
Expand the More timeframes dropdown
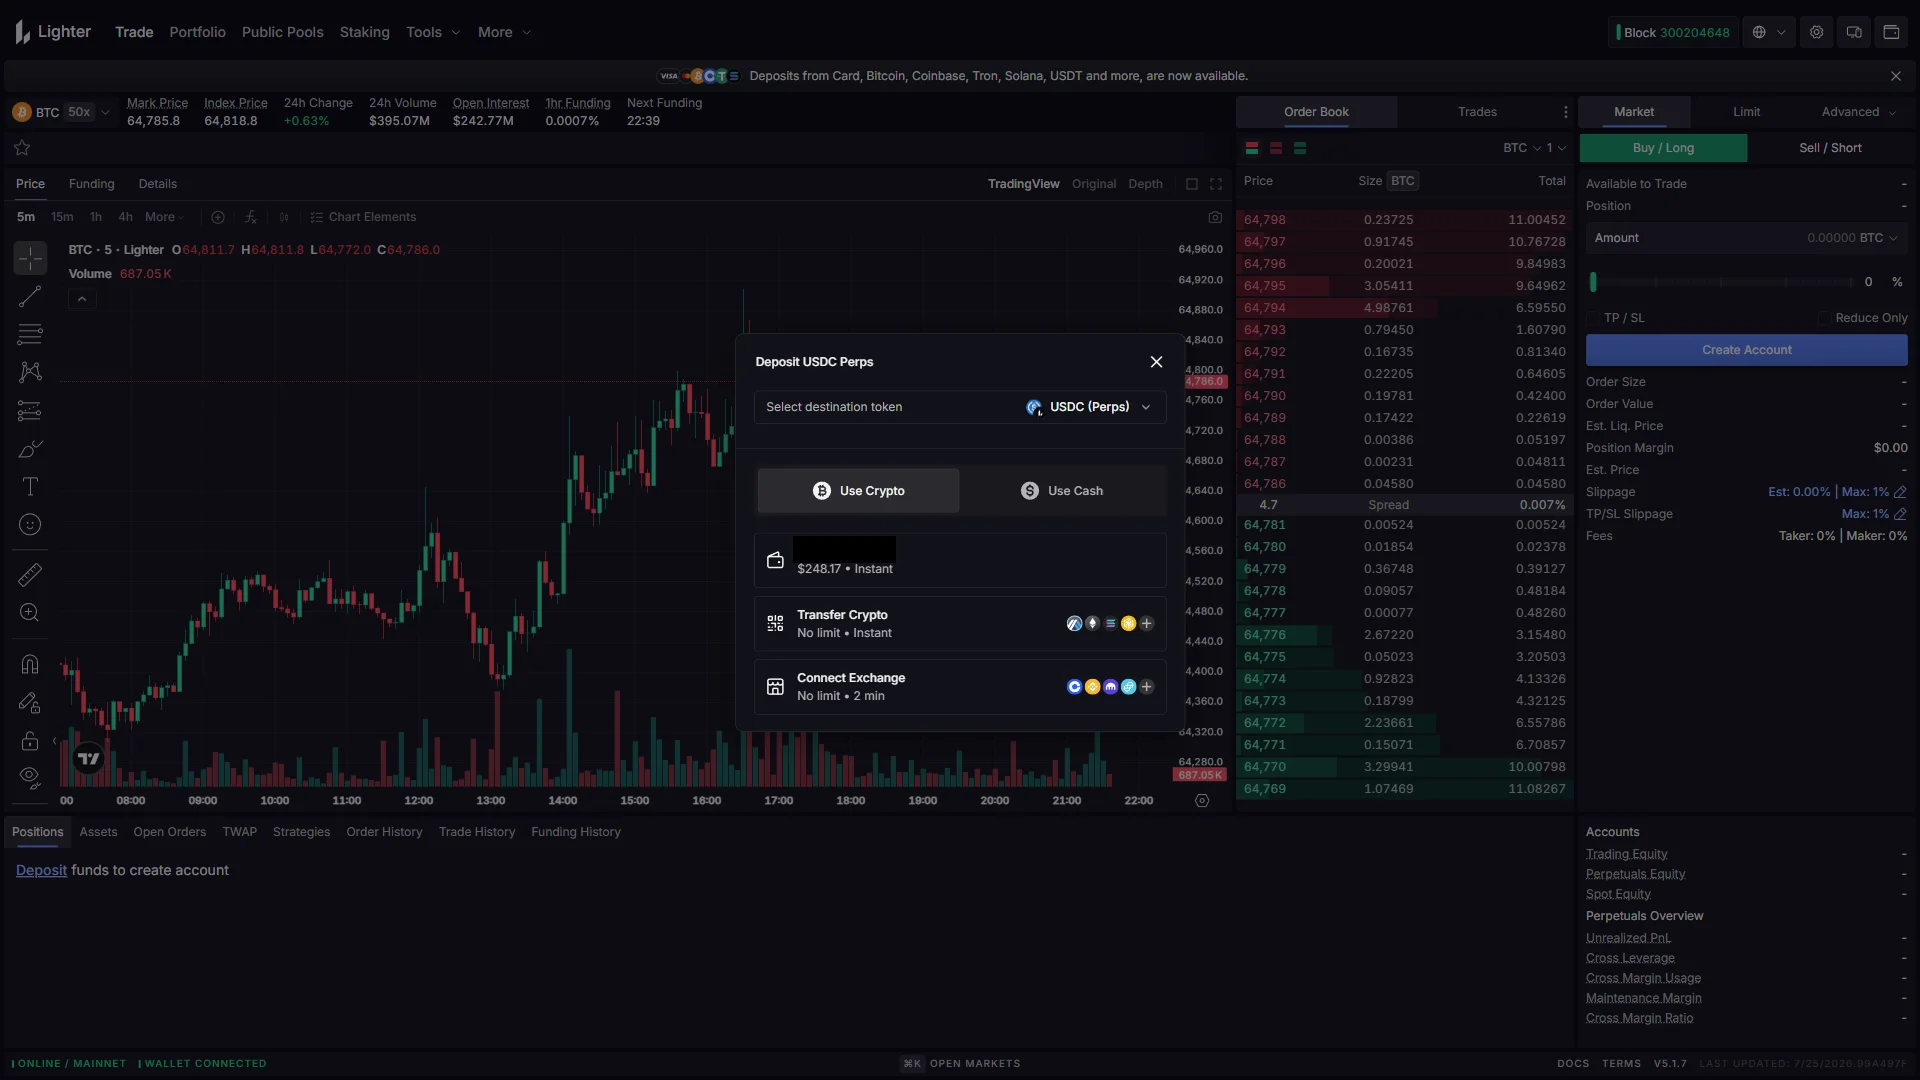tap(165, 217)
